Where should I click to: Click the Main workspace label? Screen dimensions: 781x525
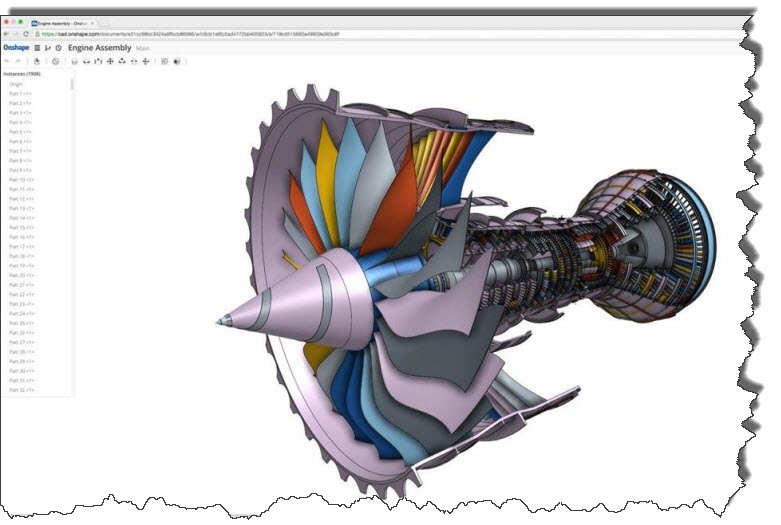tap(142, 47)
